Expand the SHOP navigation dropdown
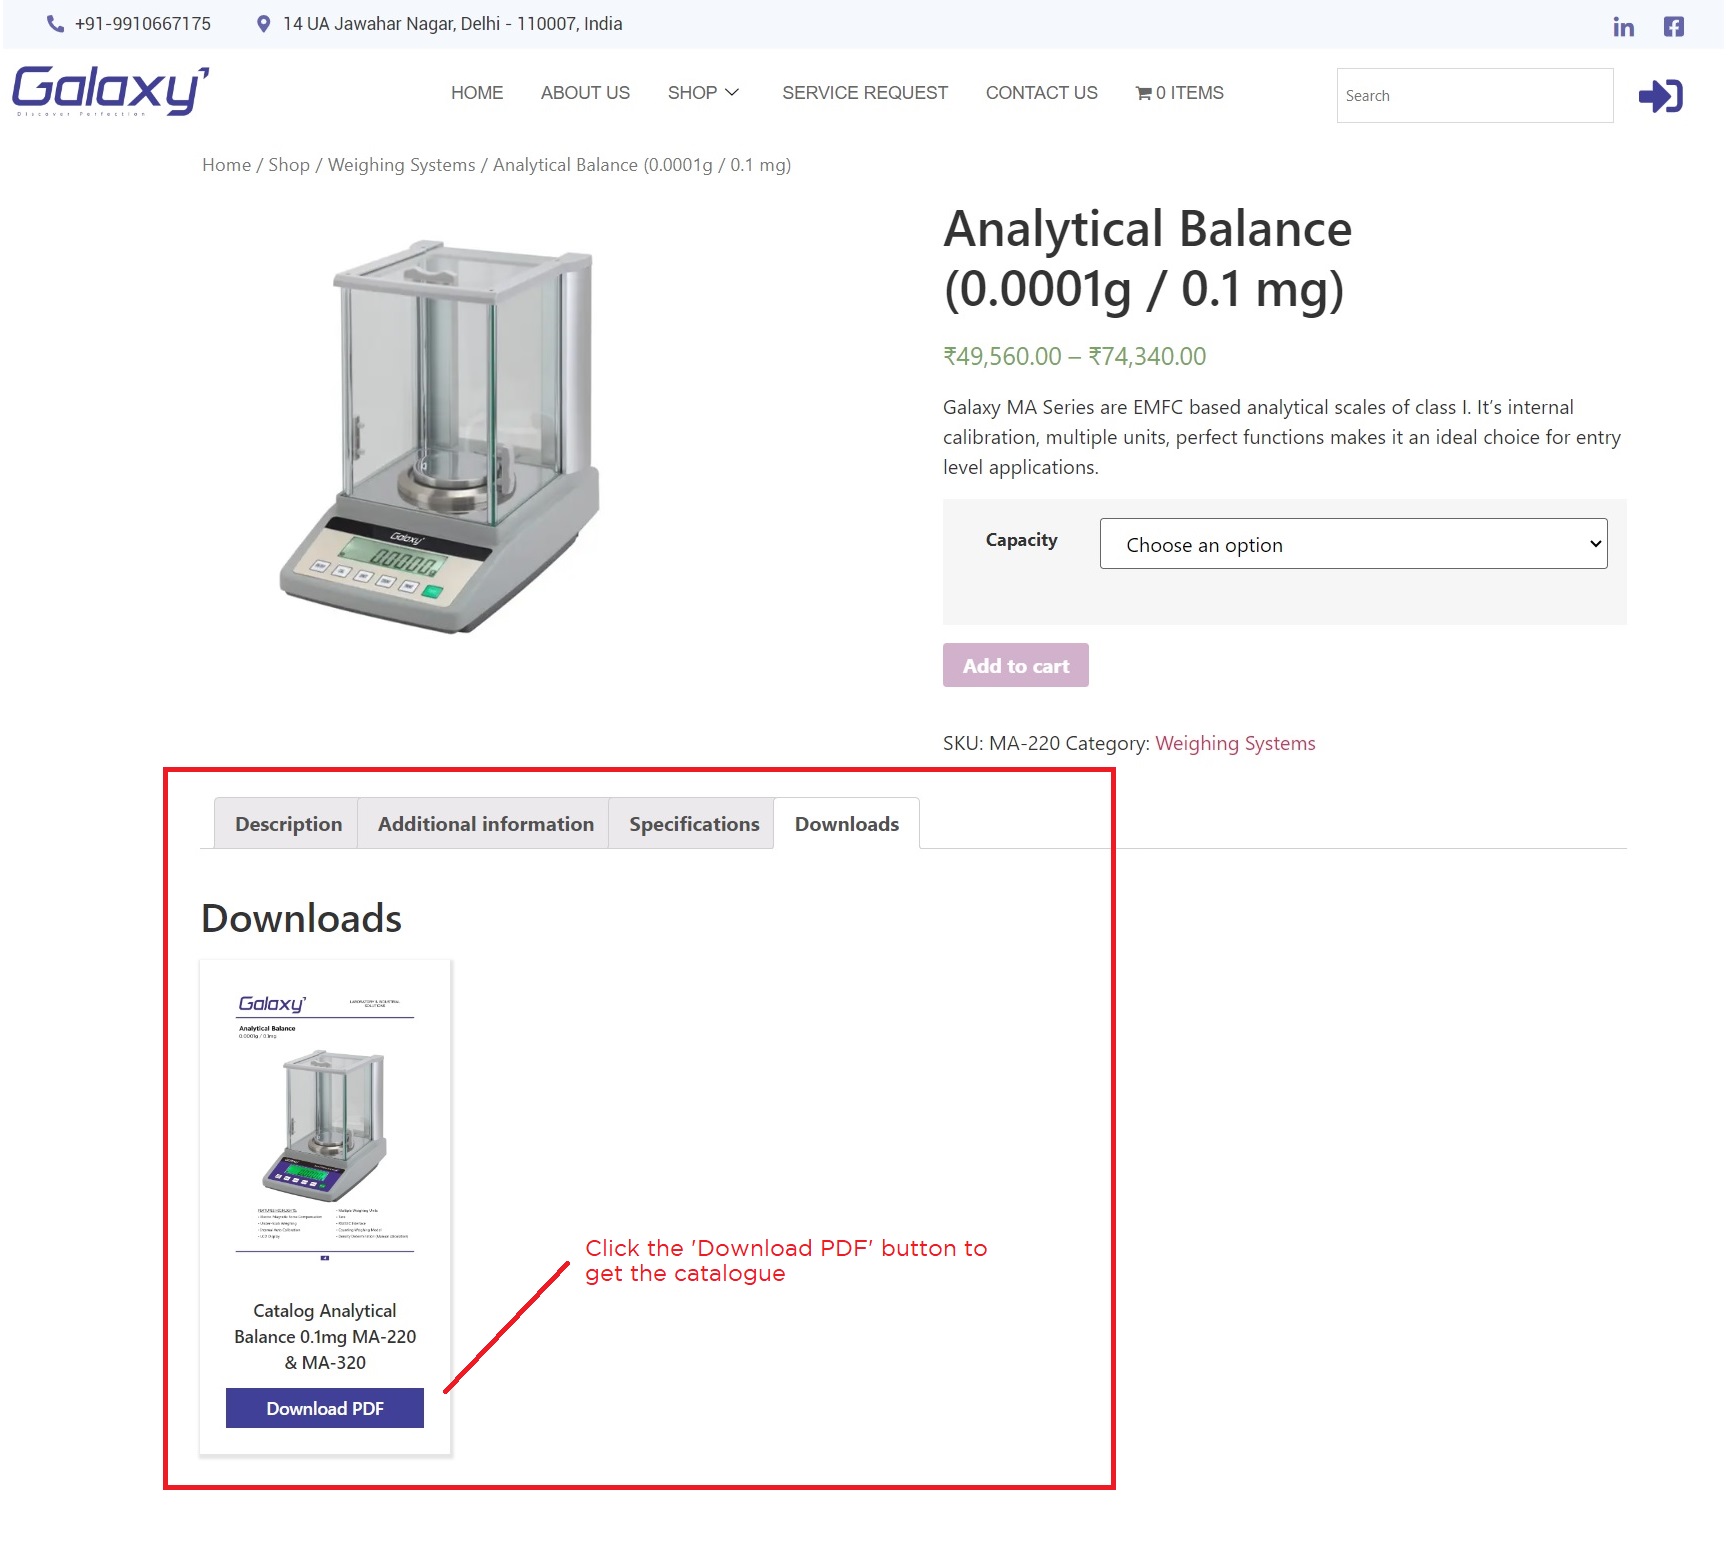 pyautogui.click(x=704, y=92)
